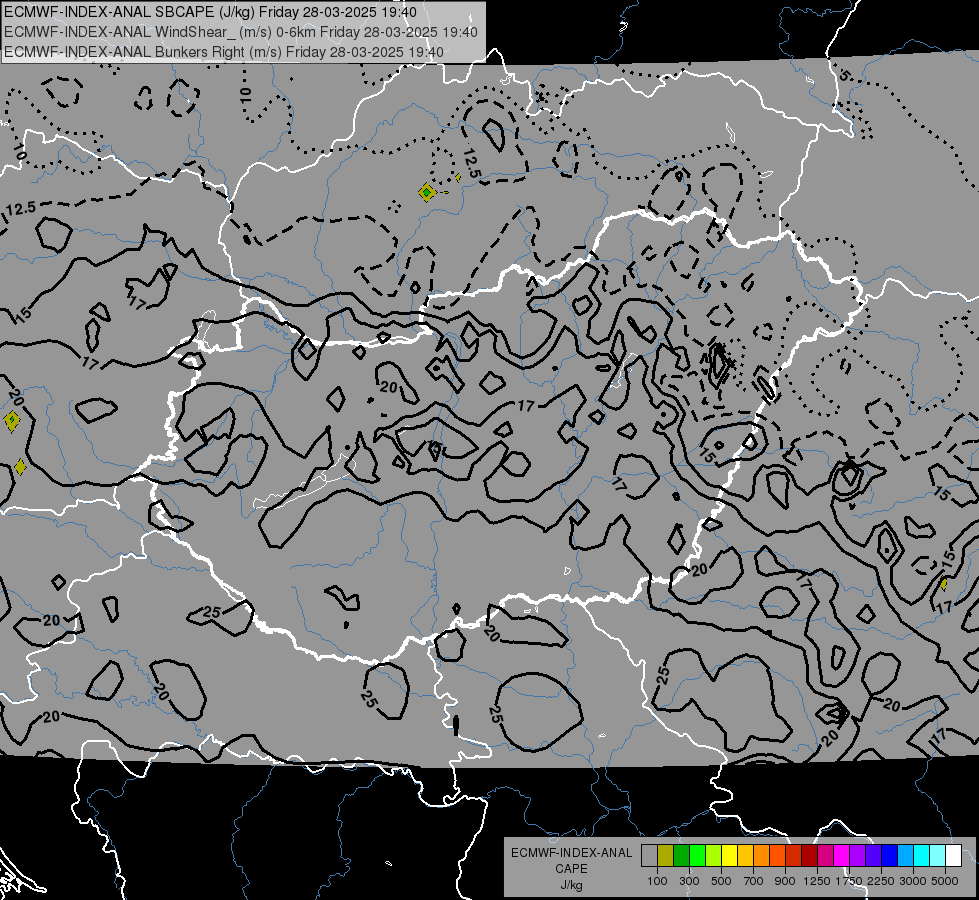Image resolution: width=979 pixels, height=900 pixels.
Task: Click the J/kg unit label in the legend
Action: pyautogui.click(x=571, y=885)
